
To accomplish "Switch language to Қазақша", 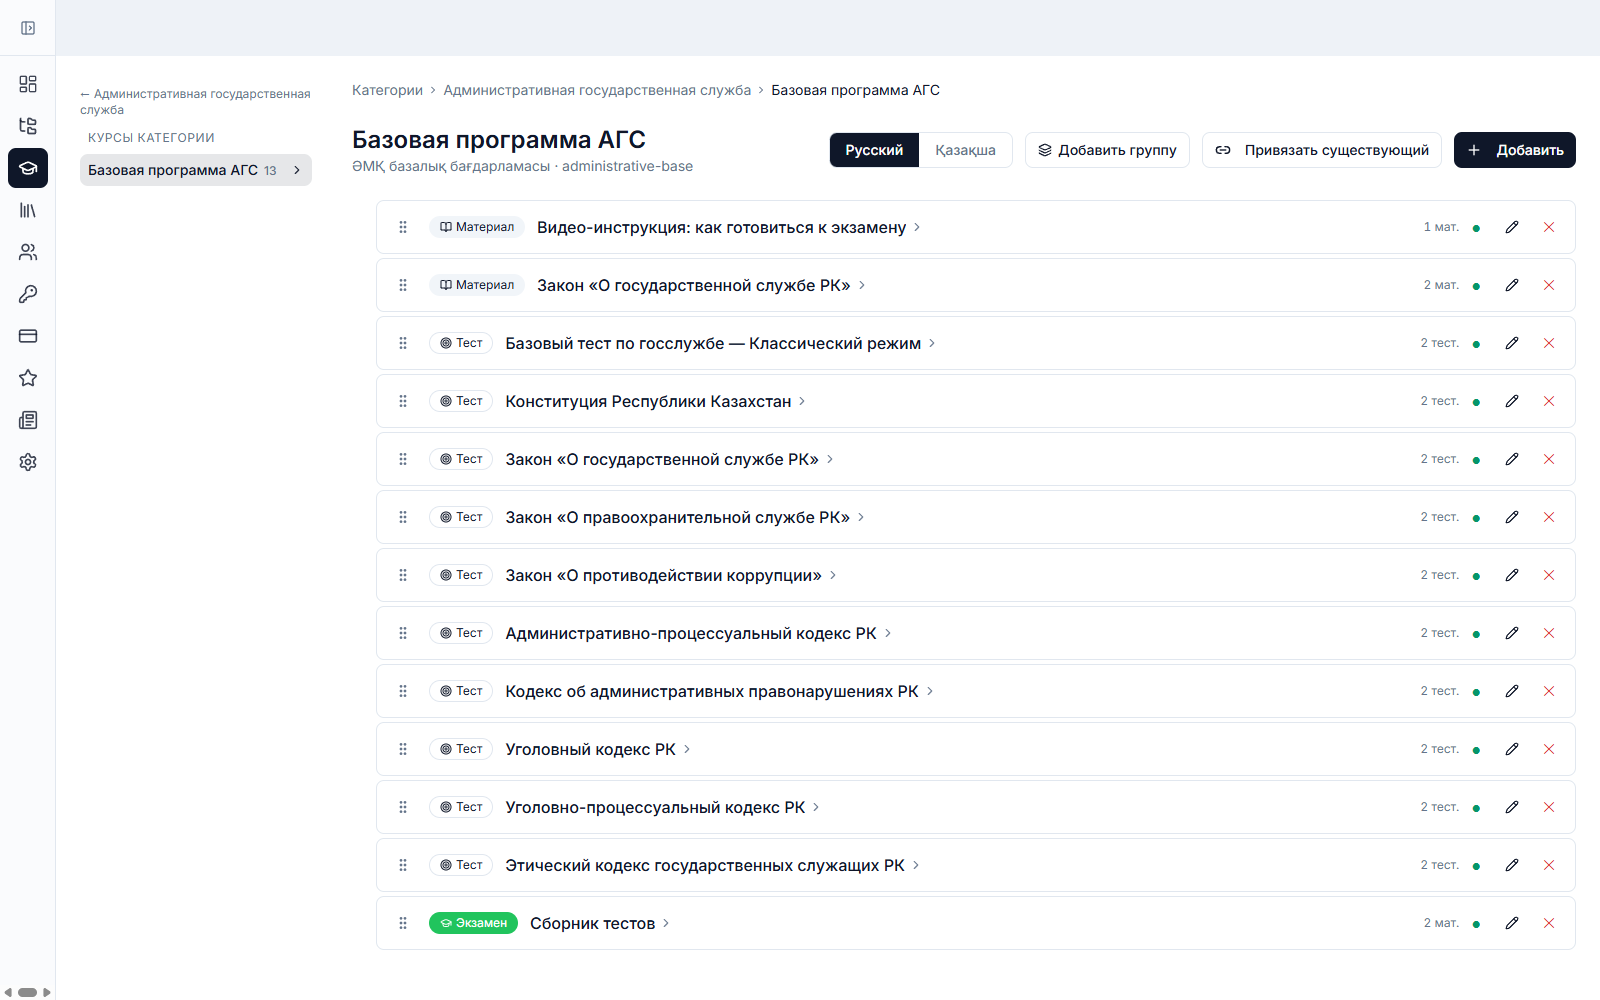I will coord(965,150).
